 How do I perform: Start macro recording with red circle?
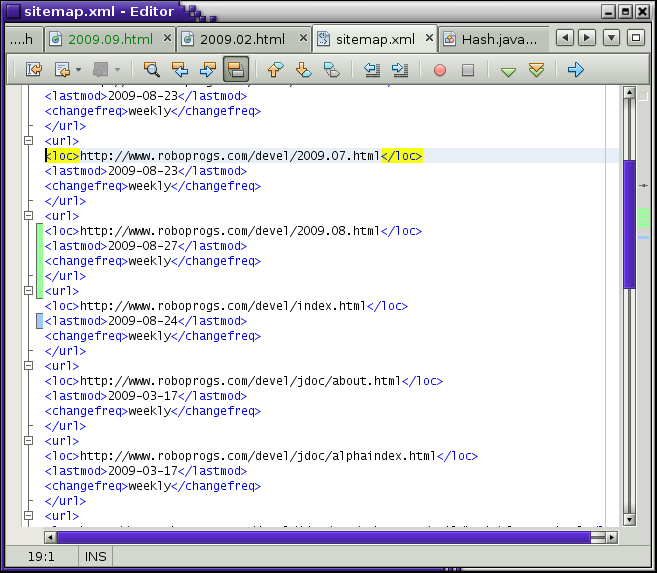click(440, 70)
